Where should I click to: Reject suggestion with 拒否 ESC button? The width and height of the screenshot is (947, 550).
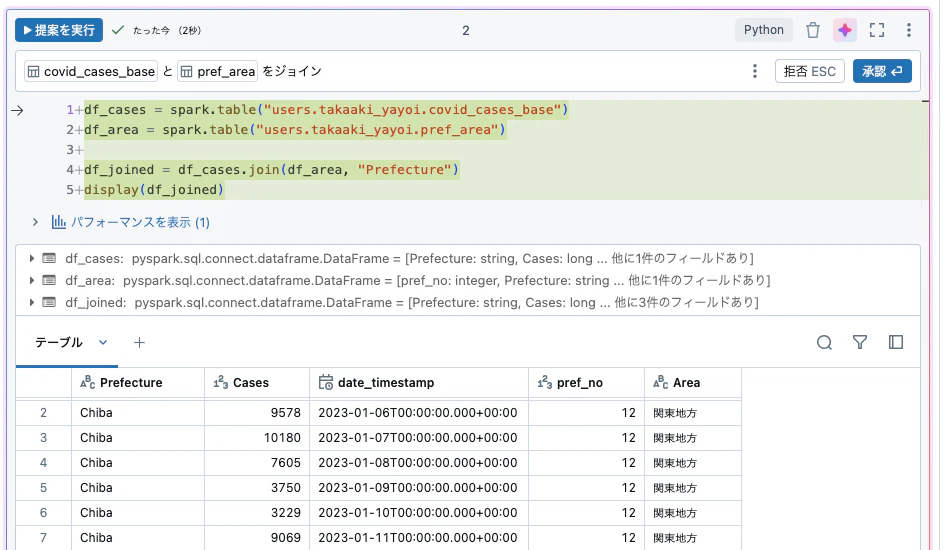809,71
